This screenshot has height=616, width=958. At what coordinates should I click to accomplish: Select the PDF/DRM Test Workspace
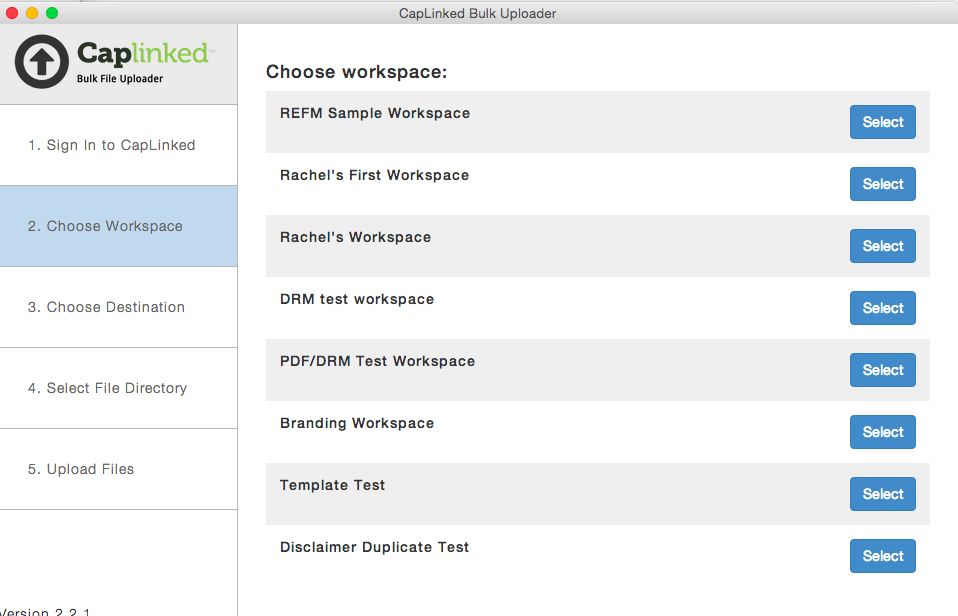(x=882, y=370)
